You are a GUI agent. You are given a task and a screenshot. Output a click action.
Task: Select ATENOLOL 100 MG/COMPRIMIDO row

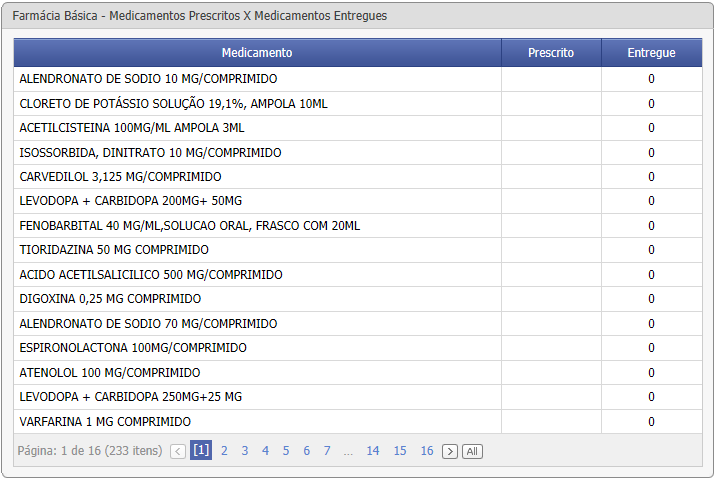(358, 373)
